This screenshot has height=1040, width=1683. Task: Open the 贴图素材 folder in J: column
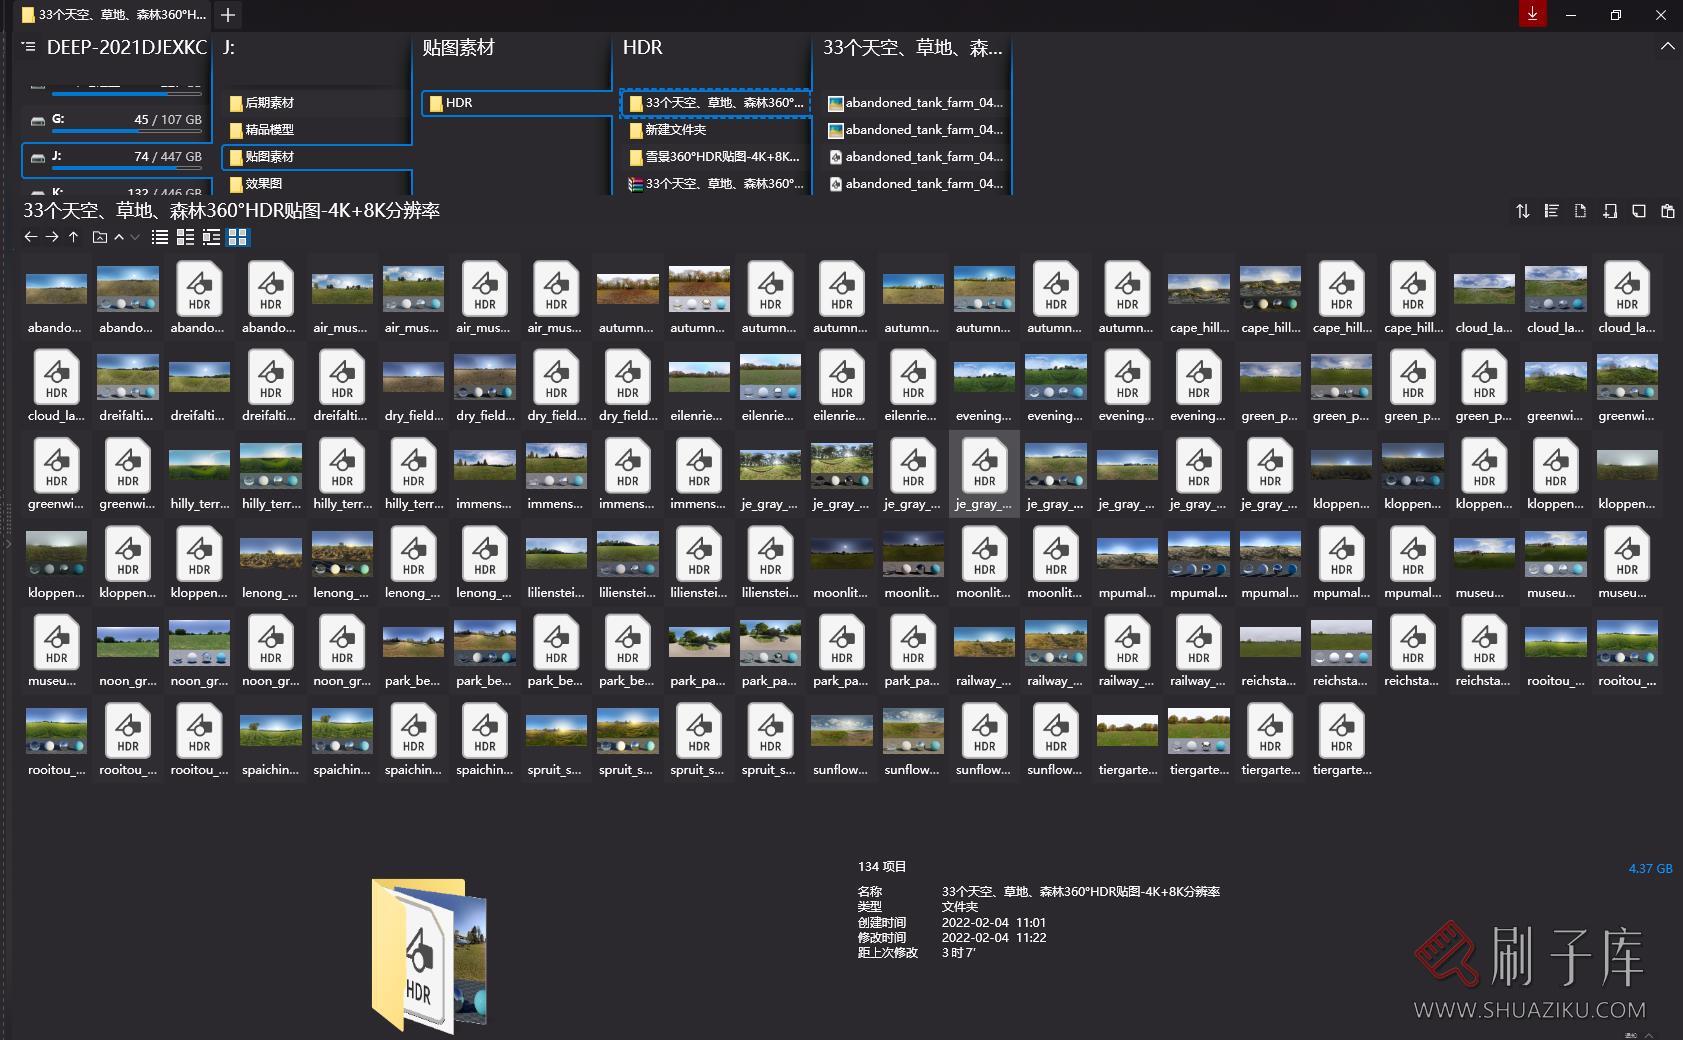[269, 157]
